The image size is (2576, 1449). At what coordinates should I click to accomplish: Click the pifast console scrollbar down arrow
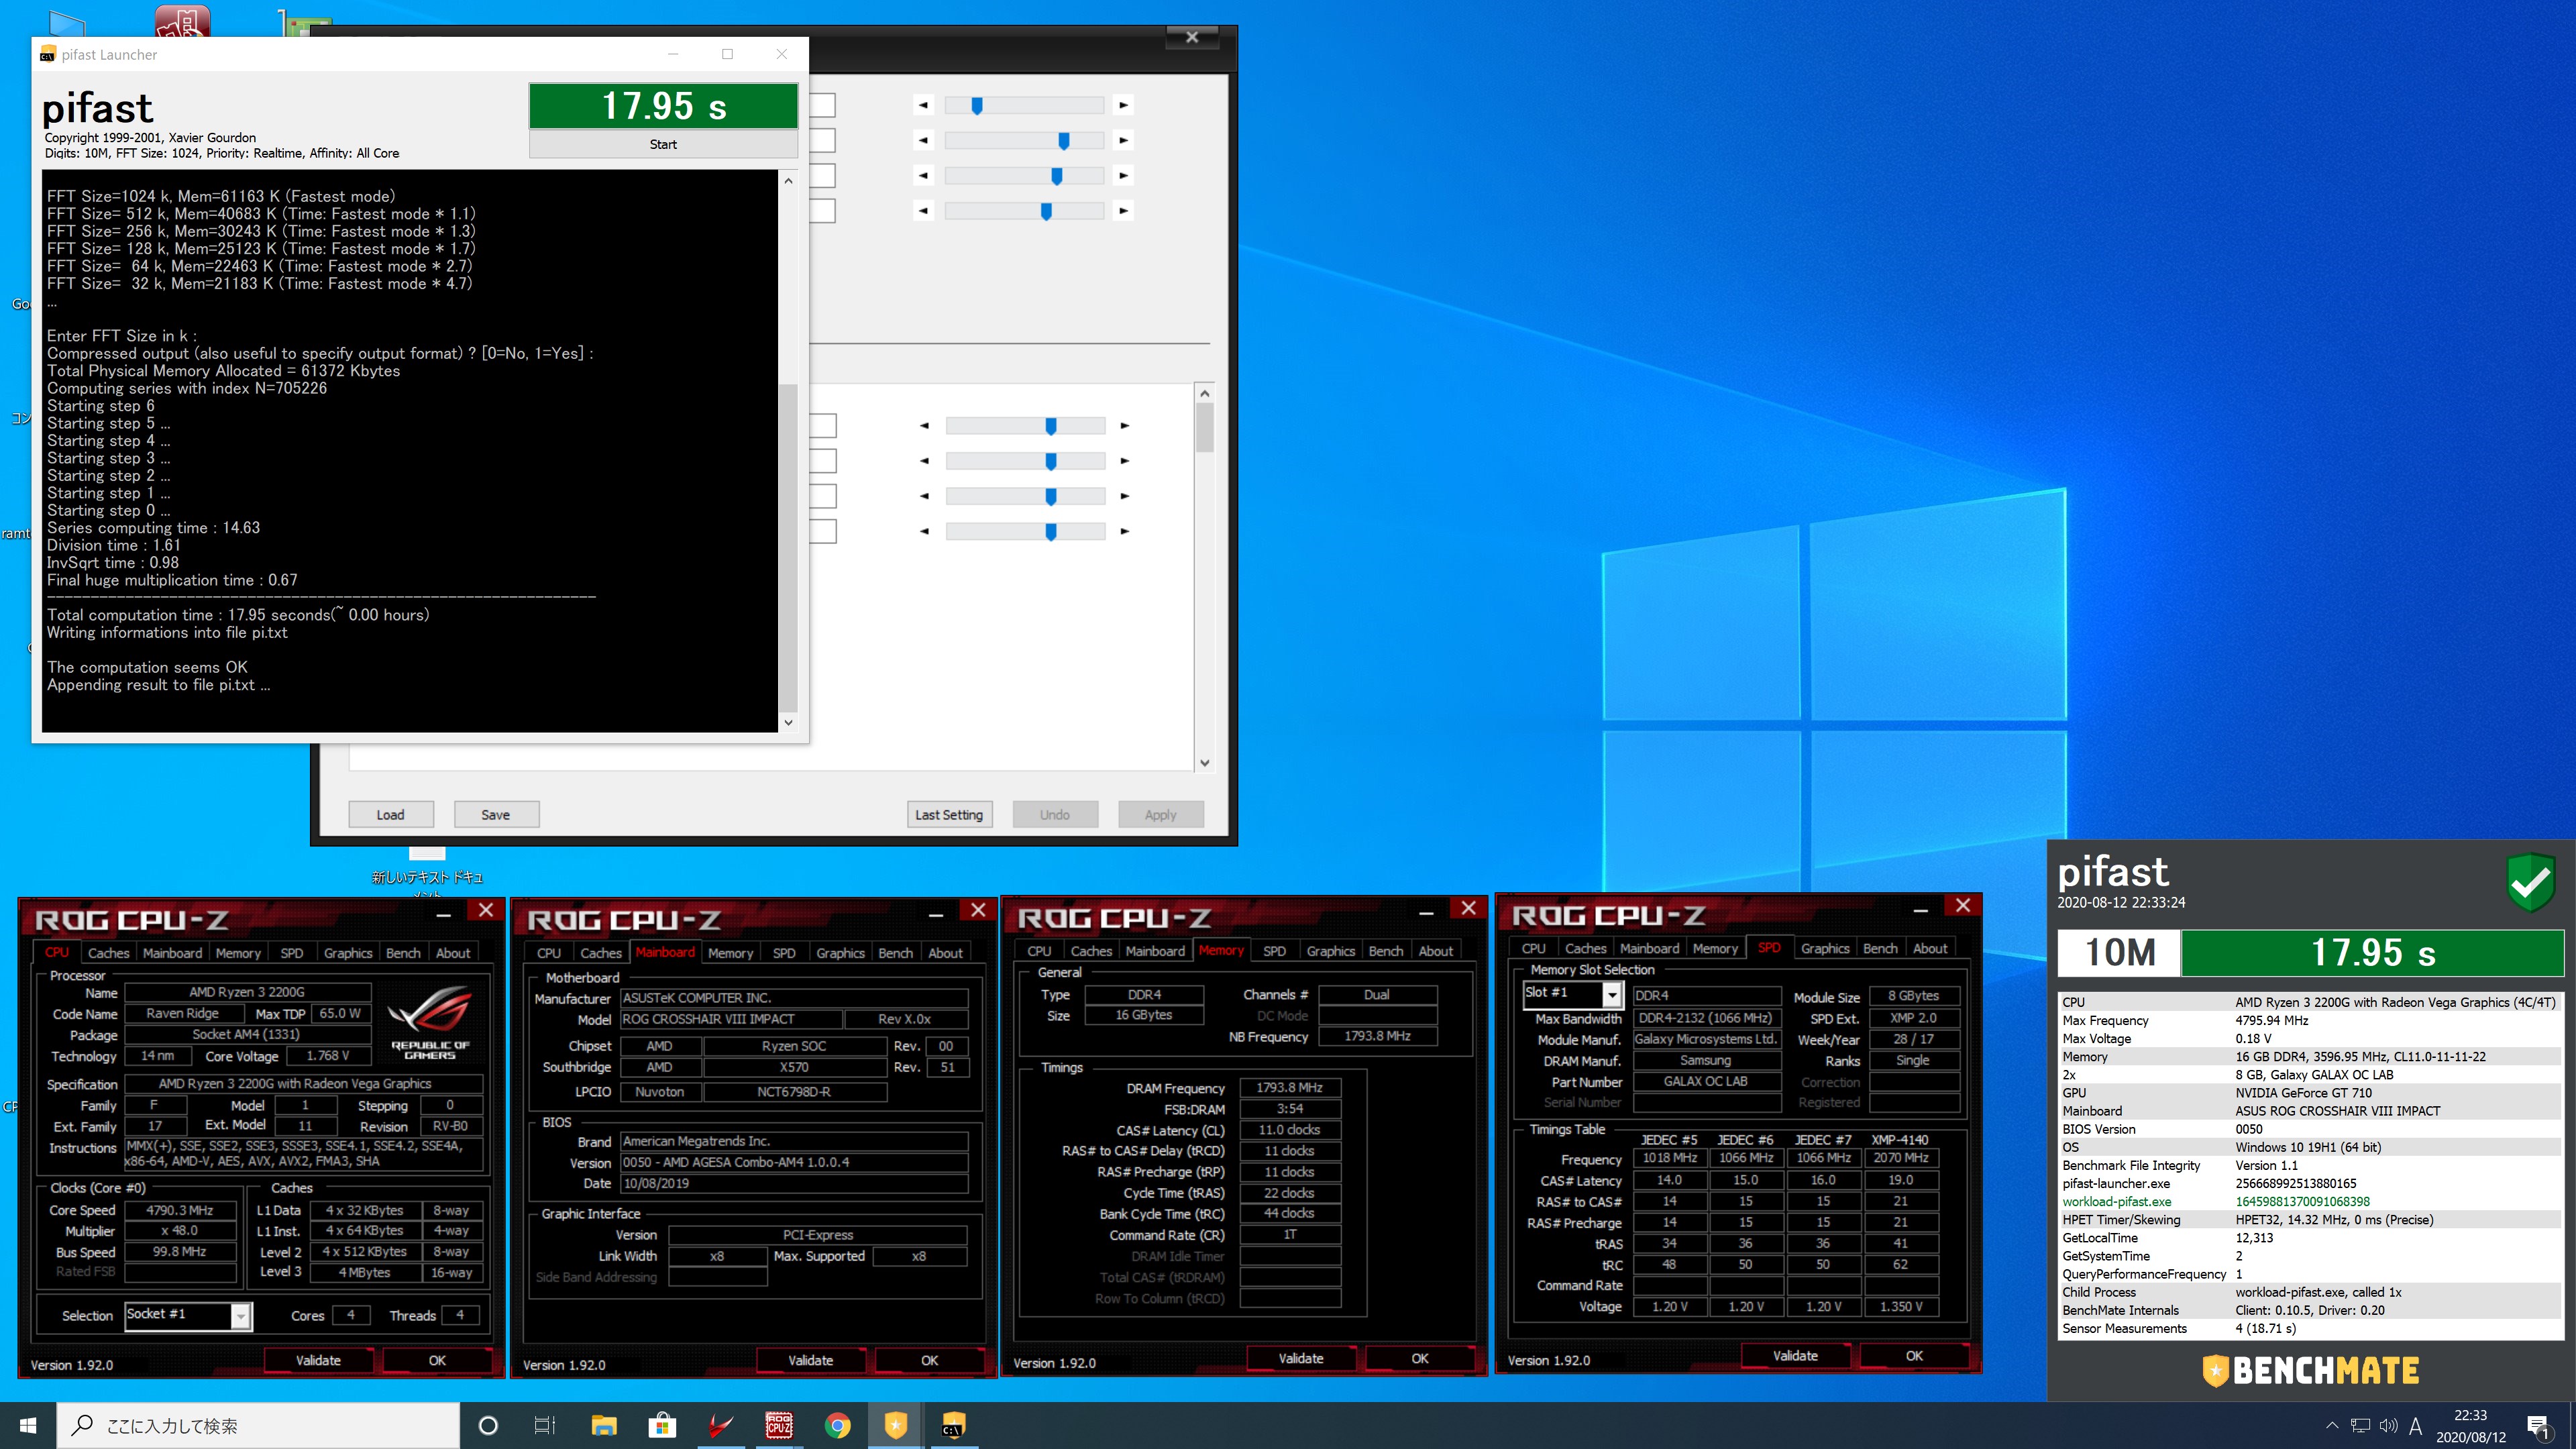pyautogui.click(x=788, y=722)
